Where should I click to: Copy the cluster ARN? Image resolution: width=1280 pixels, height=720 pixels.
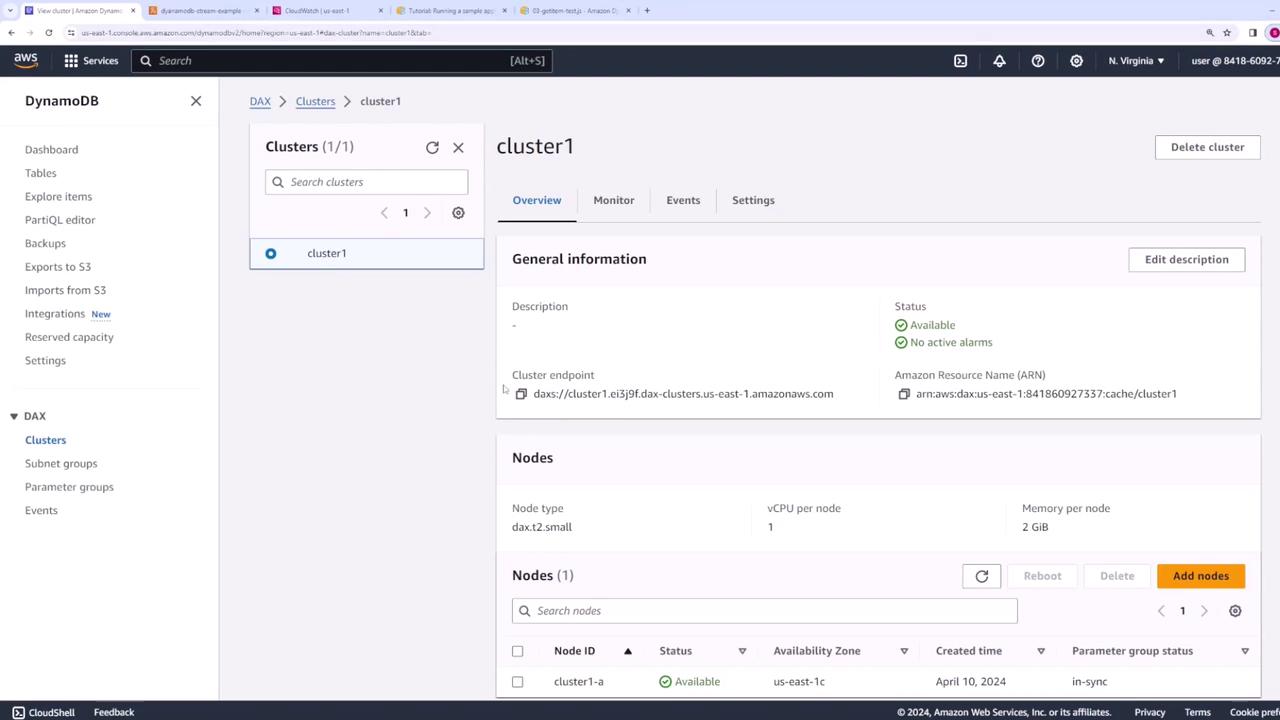click(904, 394)
